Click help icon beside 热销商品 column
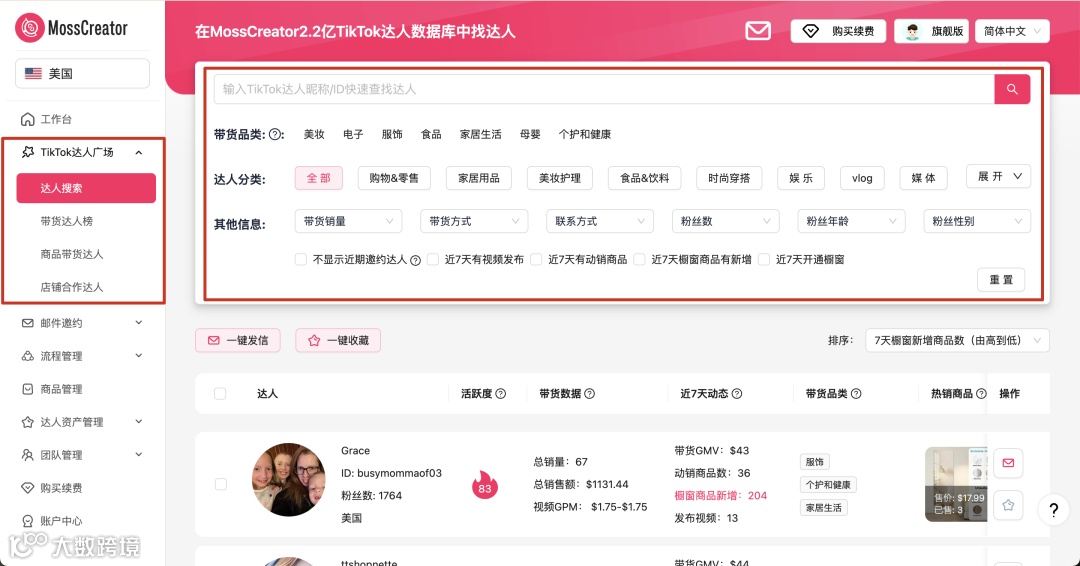The image size is (1080, 566). click(981, 394)
